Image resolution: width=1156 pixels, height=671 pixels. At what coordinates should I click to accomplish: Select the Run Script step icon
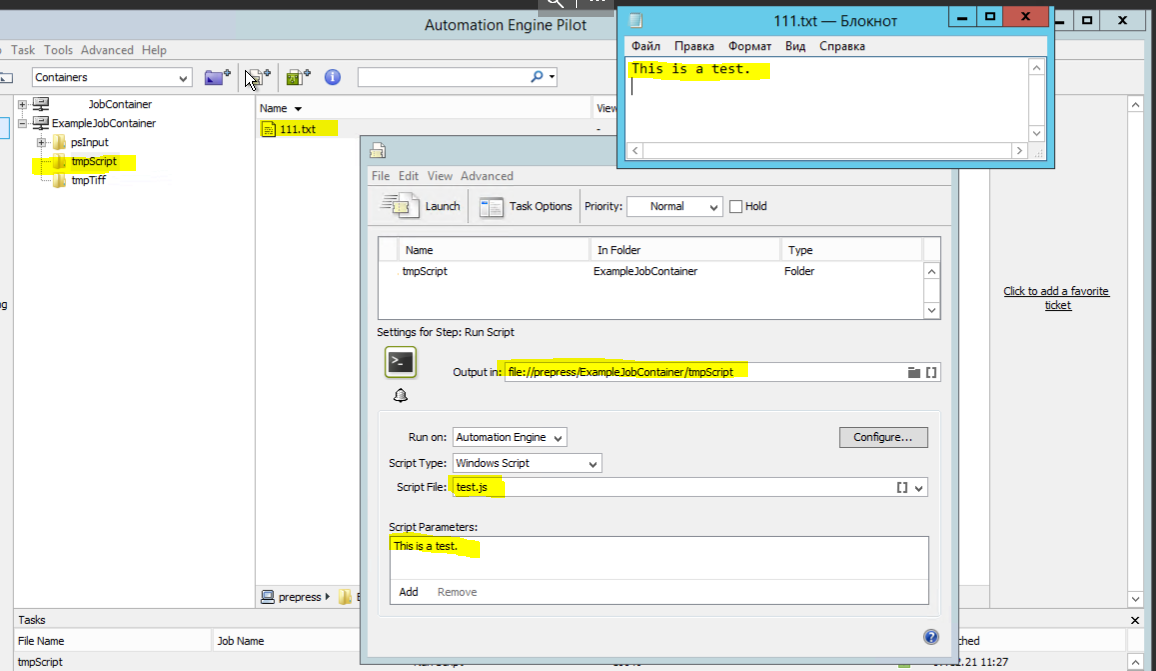pos(400,362)
